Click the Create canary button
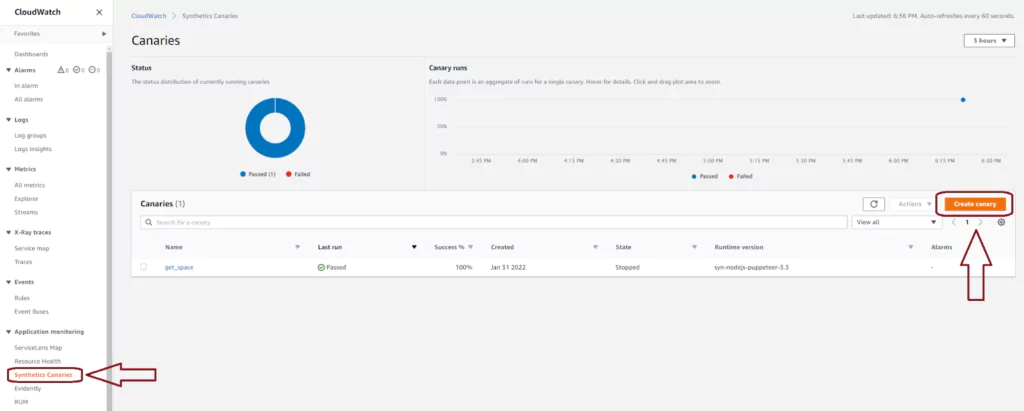The height and width of the screenshot is (411, 1024). click(975, 205)
